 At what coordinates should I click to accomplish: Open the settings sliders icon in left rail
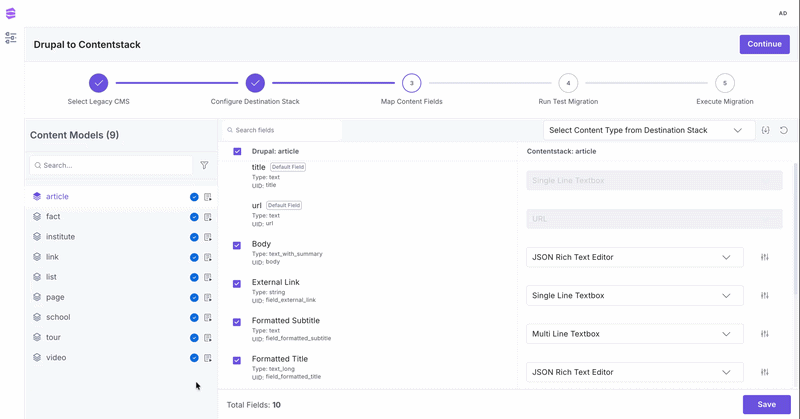pyautogui.click(x=11, y=38)
